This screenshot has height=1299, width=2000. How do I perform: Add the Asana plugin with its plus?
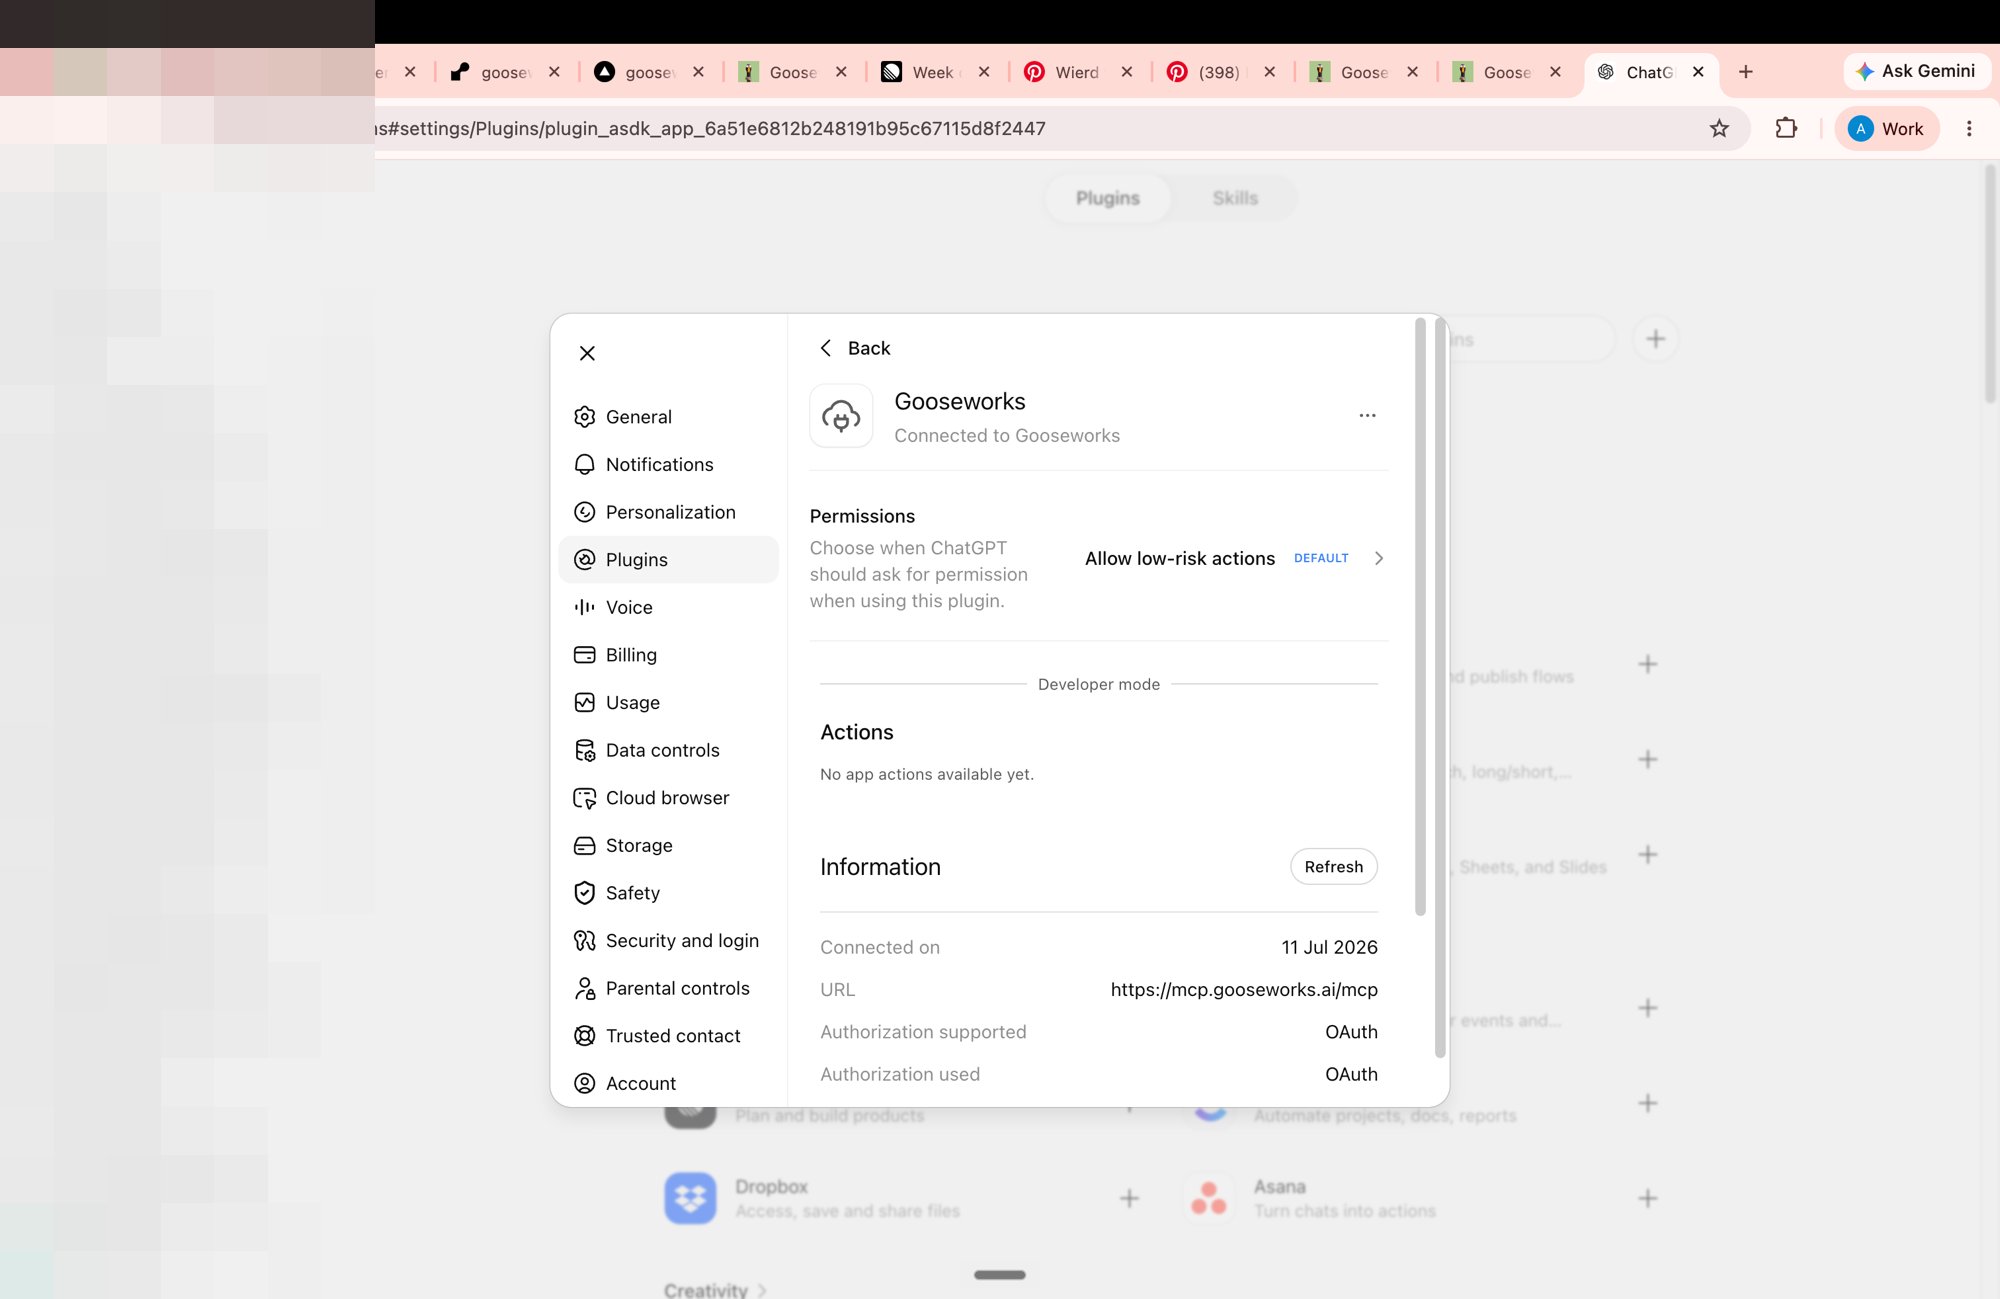[x=1648, y=1198]
